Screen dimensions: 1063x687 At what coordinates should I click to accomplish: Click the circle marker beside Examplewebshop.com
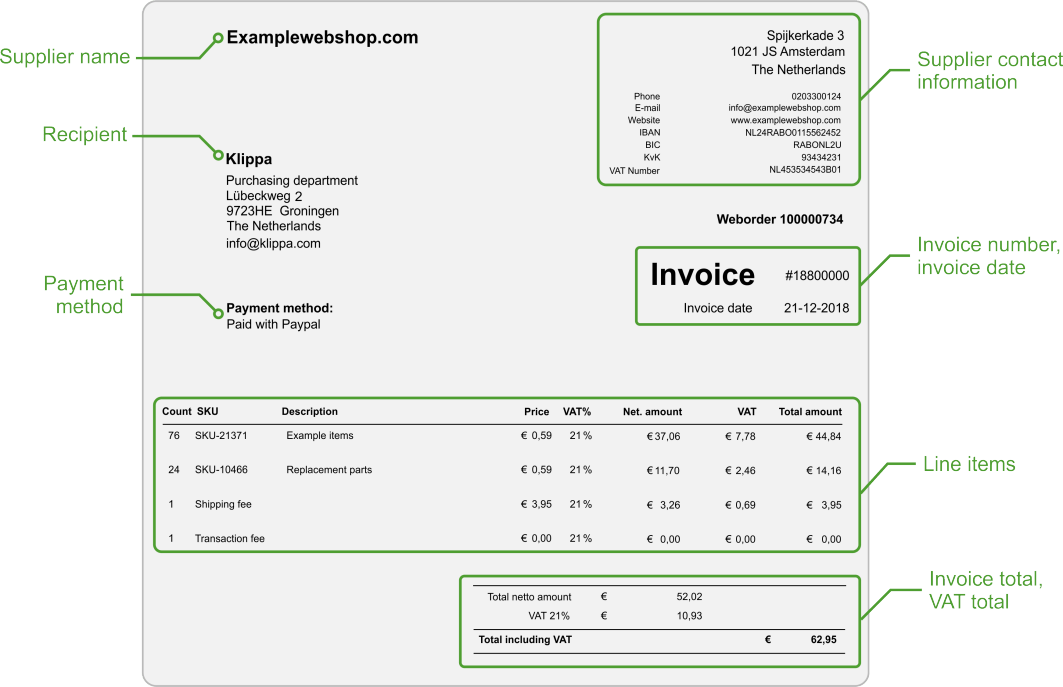(x=217, y=38)
